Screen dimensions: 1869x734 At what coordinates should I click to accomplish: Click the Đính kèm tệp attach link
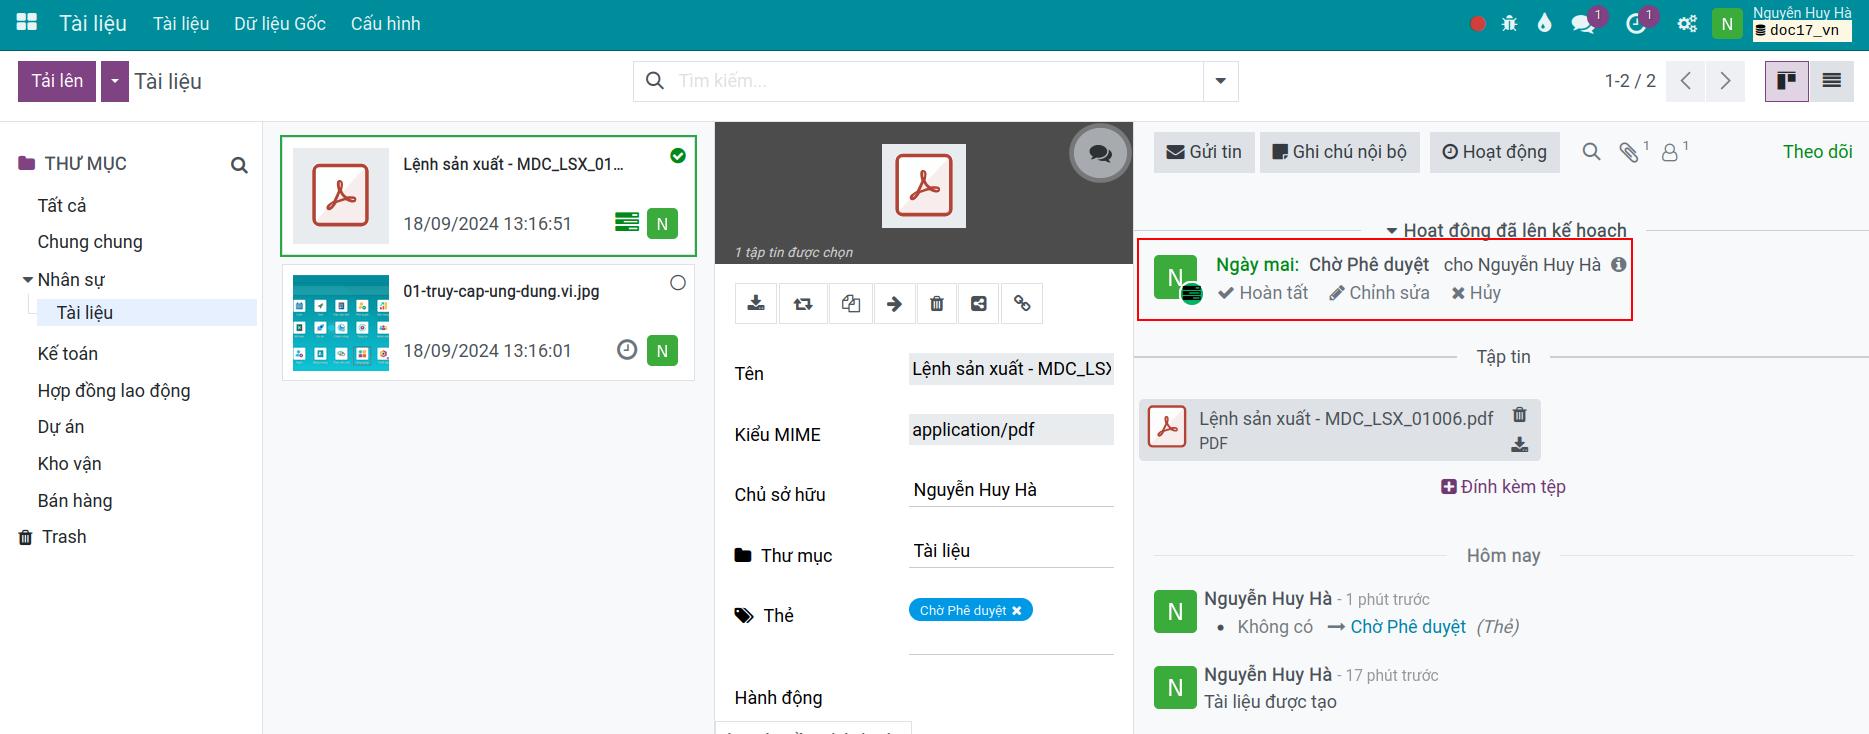pos(1503,487)
